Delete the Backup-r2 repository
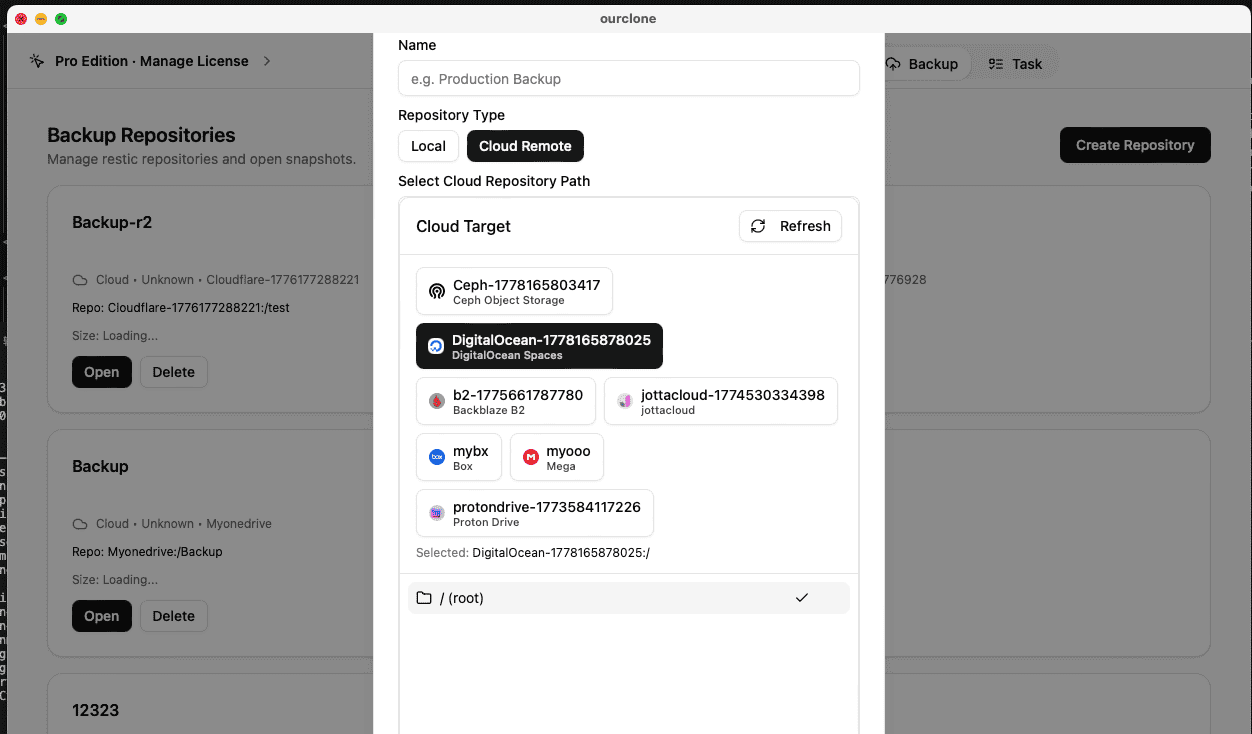The width and height of the screenshot is (1252, 734). (174, 372)
